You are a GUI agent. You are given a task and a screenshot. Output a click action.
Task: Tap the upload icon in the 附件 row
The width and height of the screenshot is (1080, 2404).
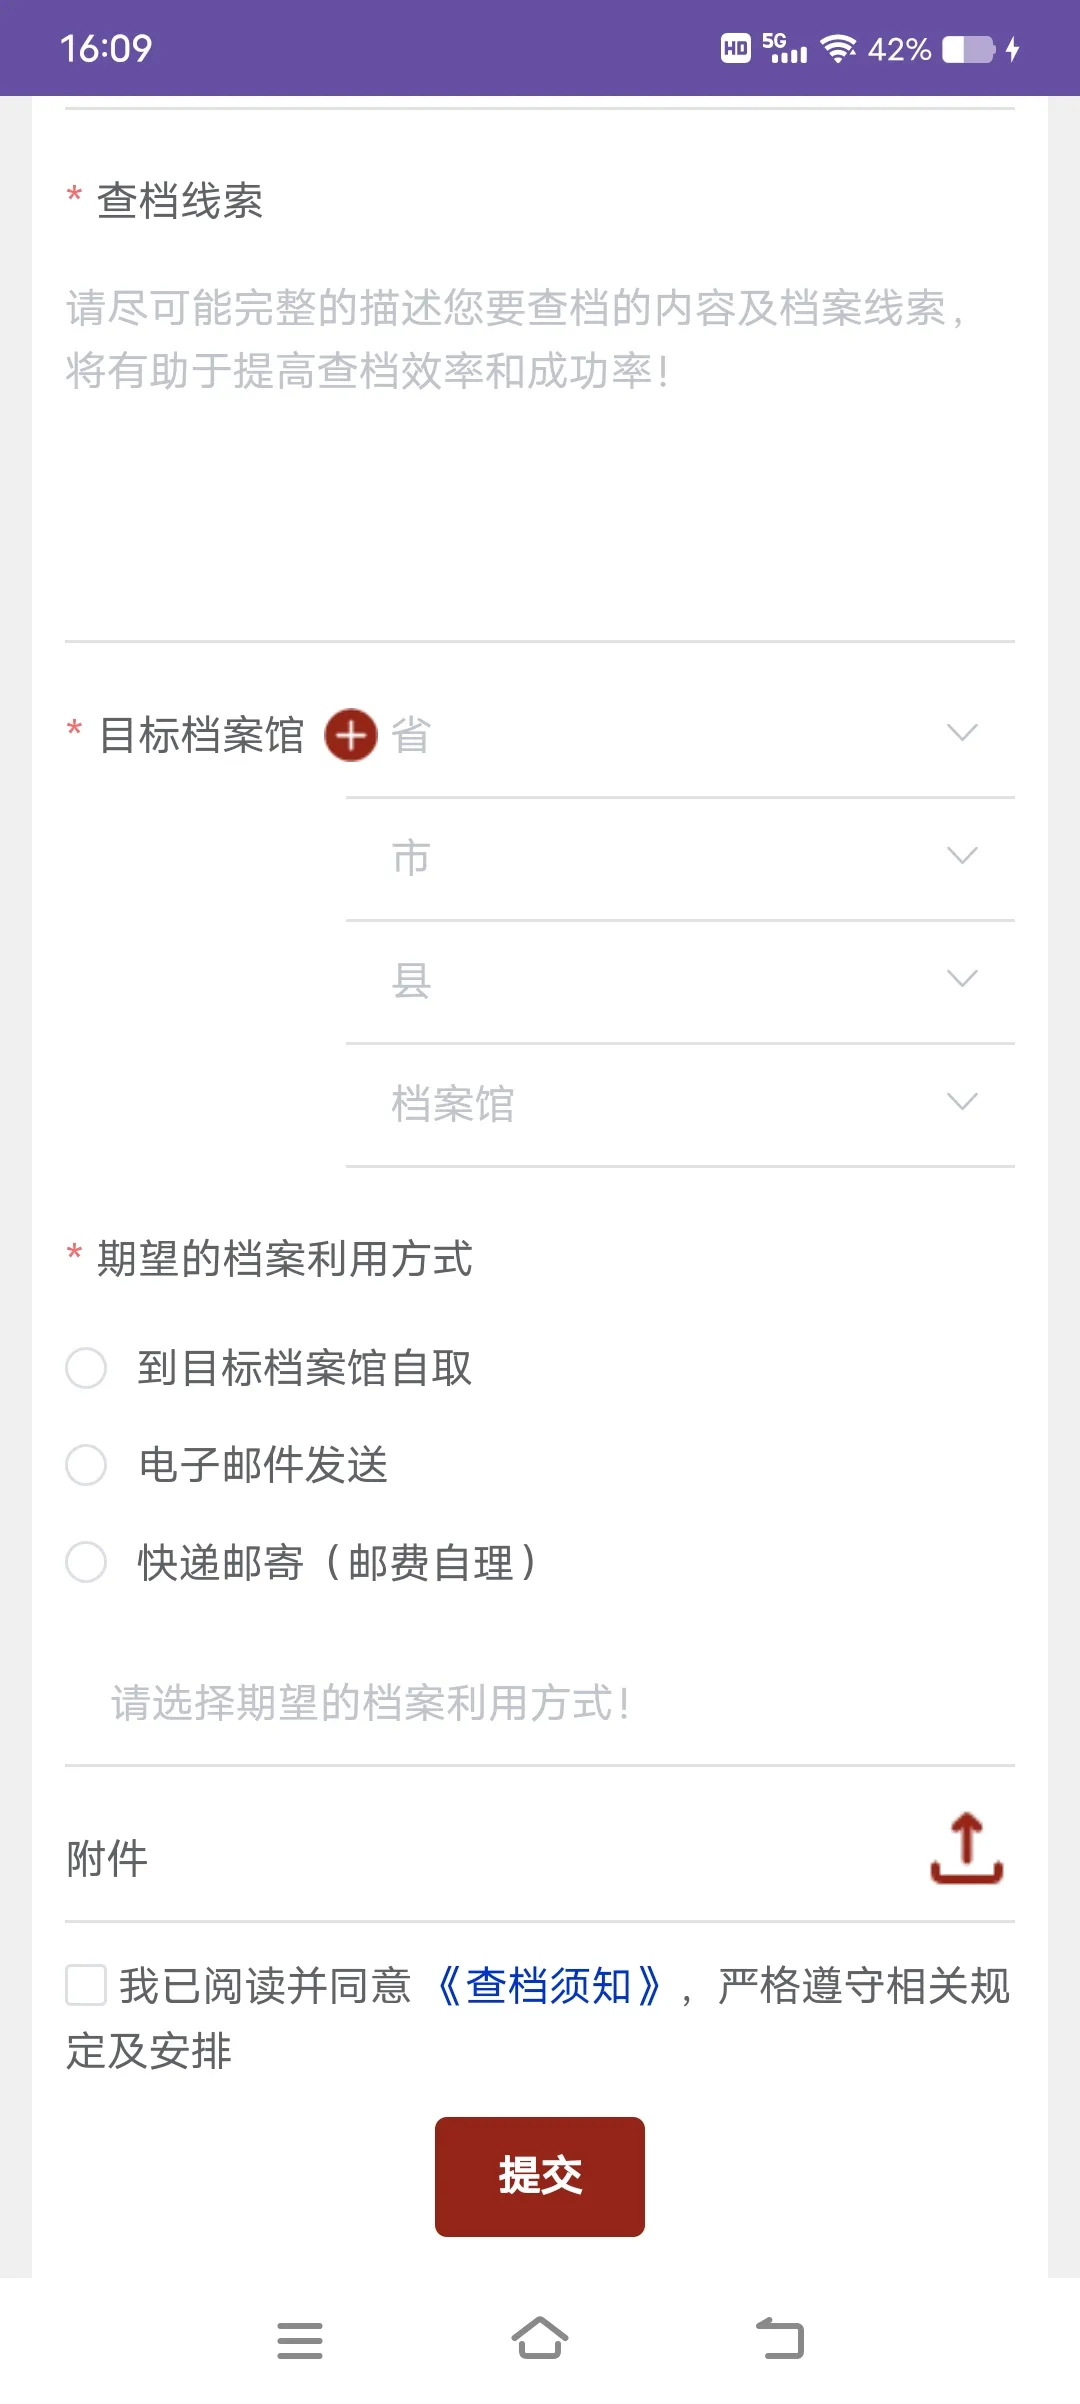966,1848
